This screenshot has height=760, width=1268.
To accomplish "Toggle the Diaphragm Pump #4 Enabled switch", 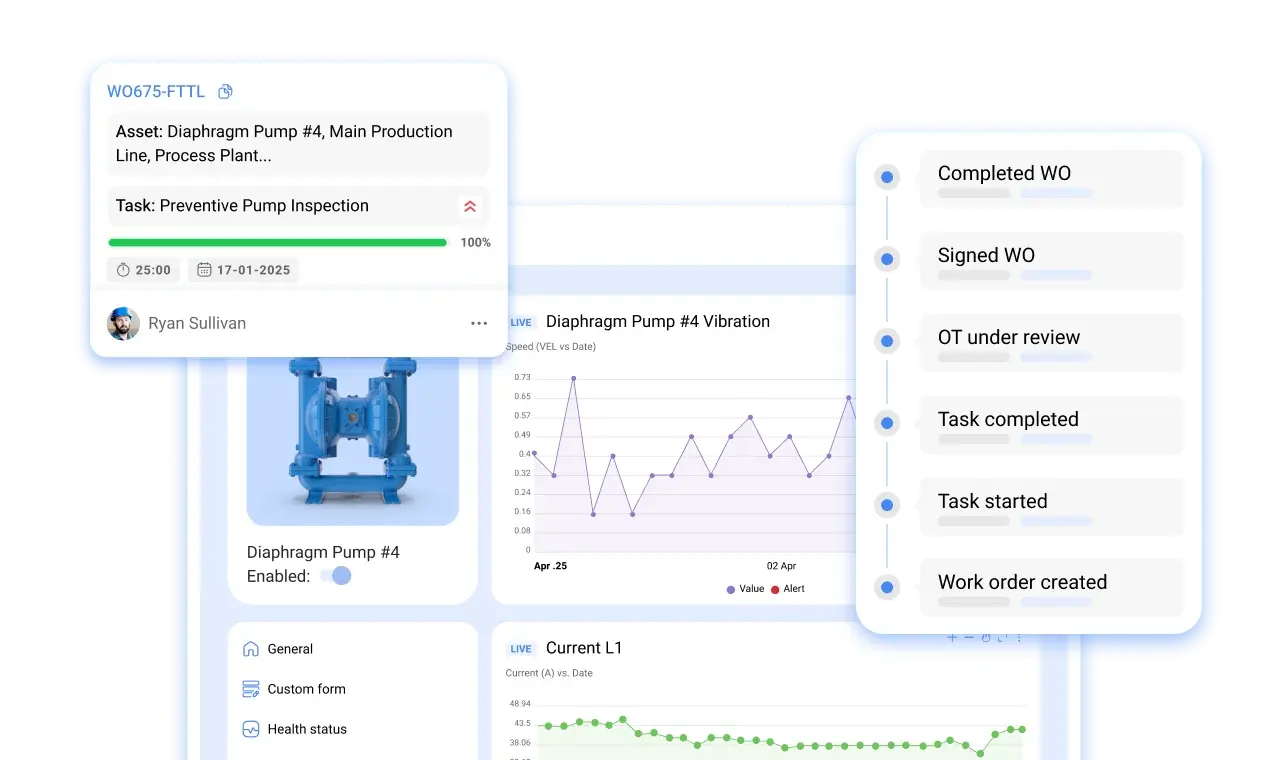I will click(x=337, y=576).
